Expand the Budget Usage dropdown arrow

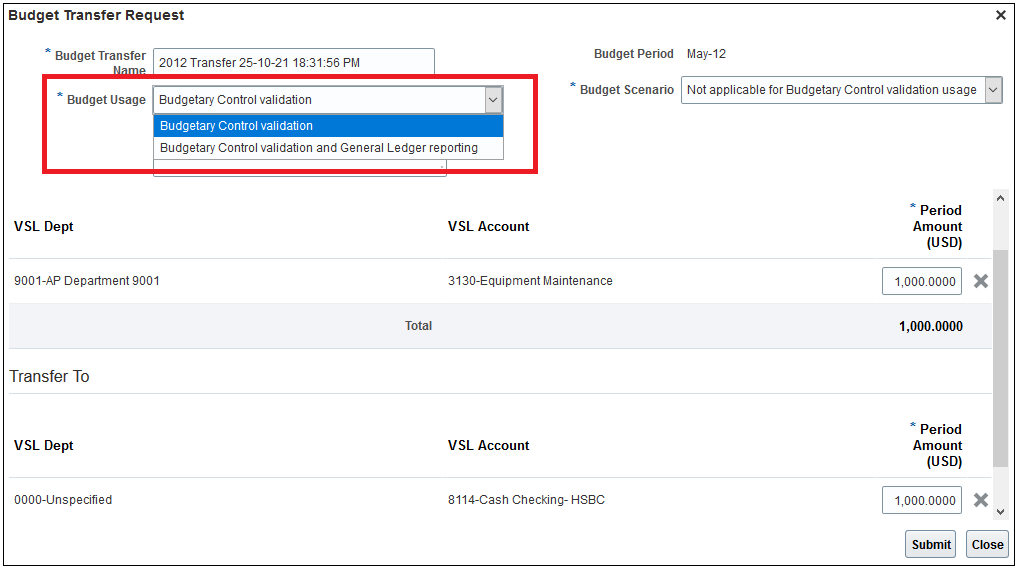pos(492,100)
